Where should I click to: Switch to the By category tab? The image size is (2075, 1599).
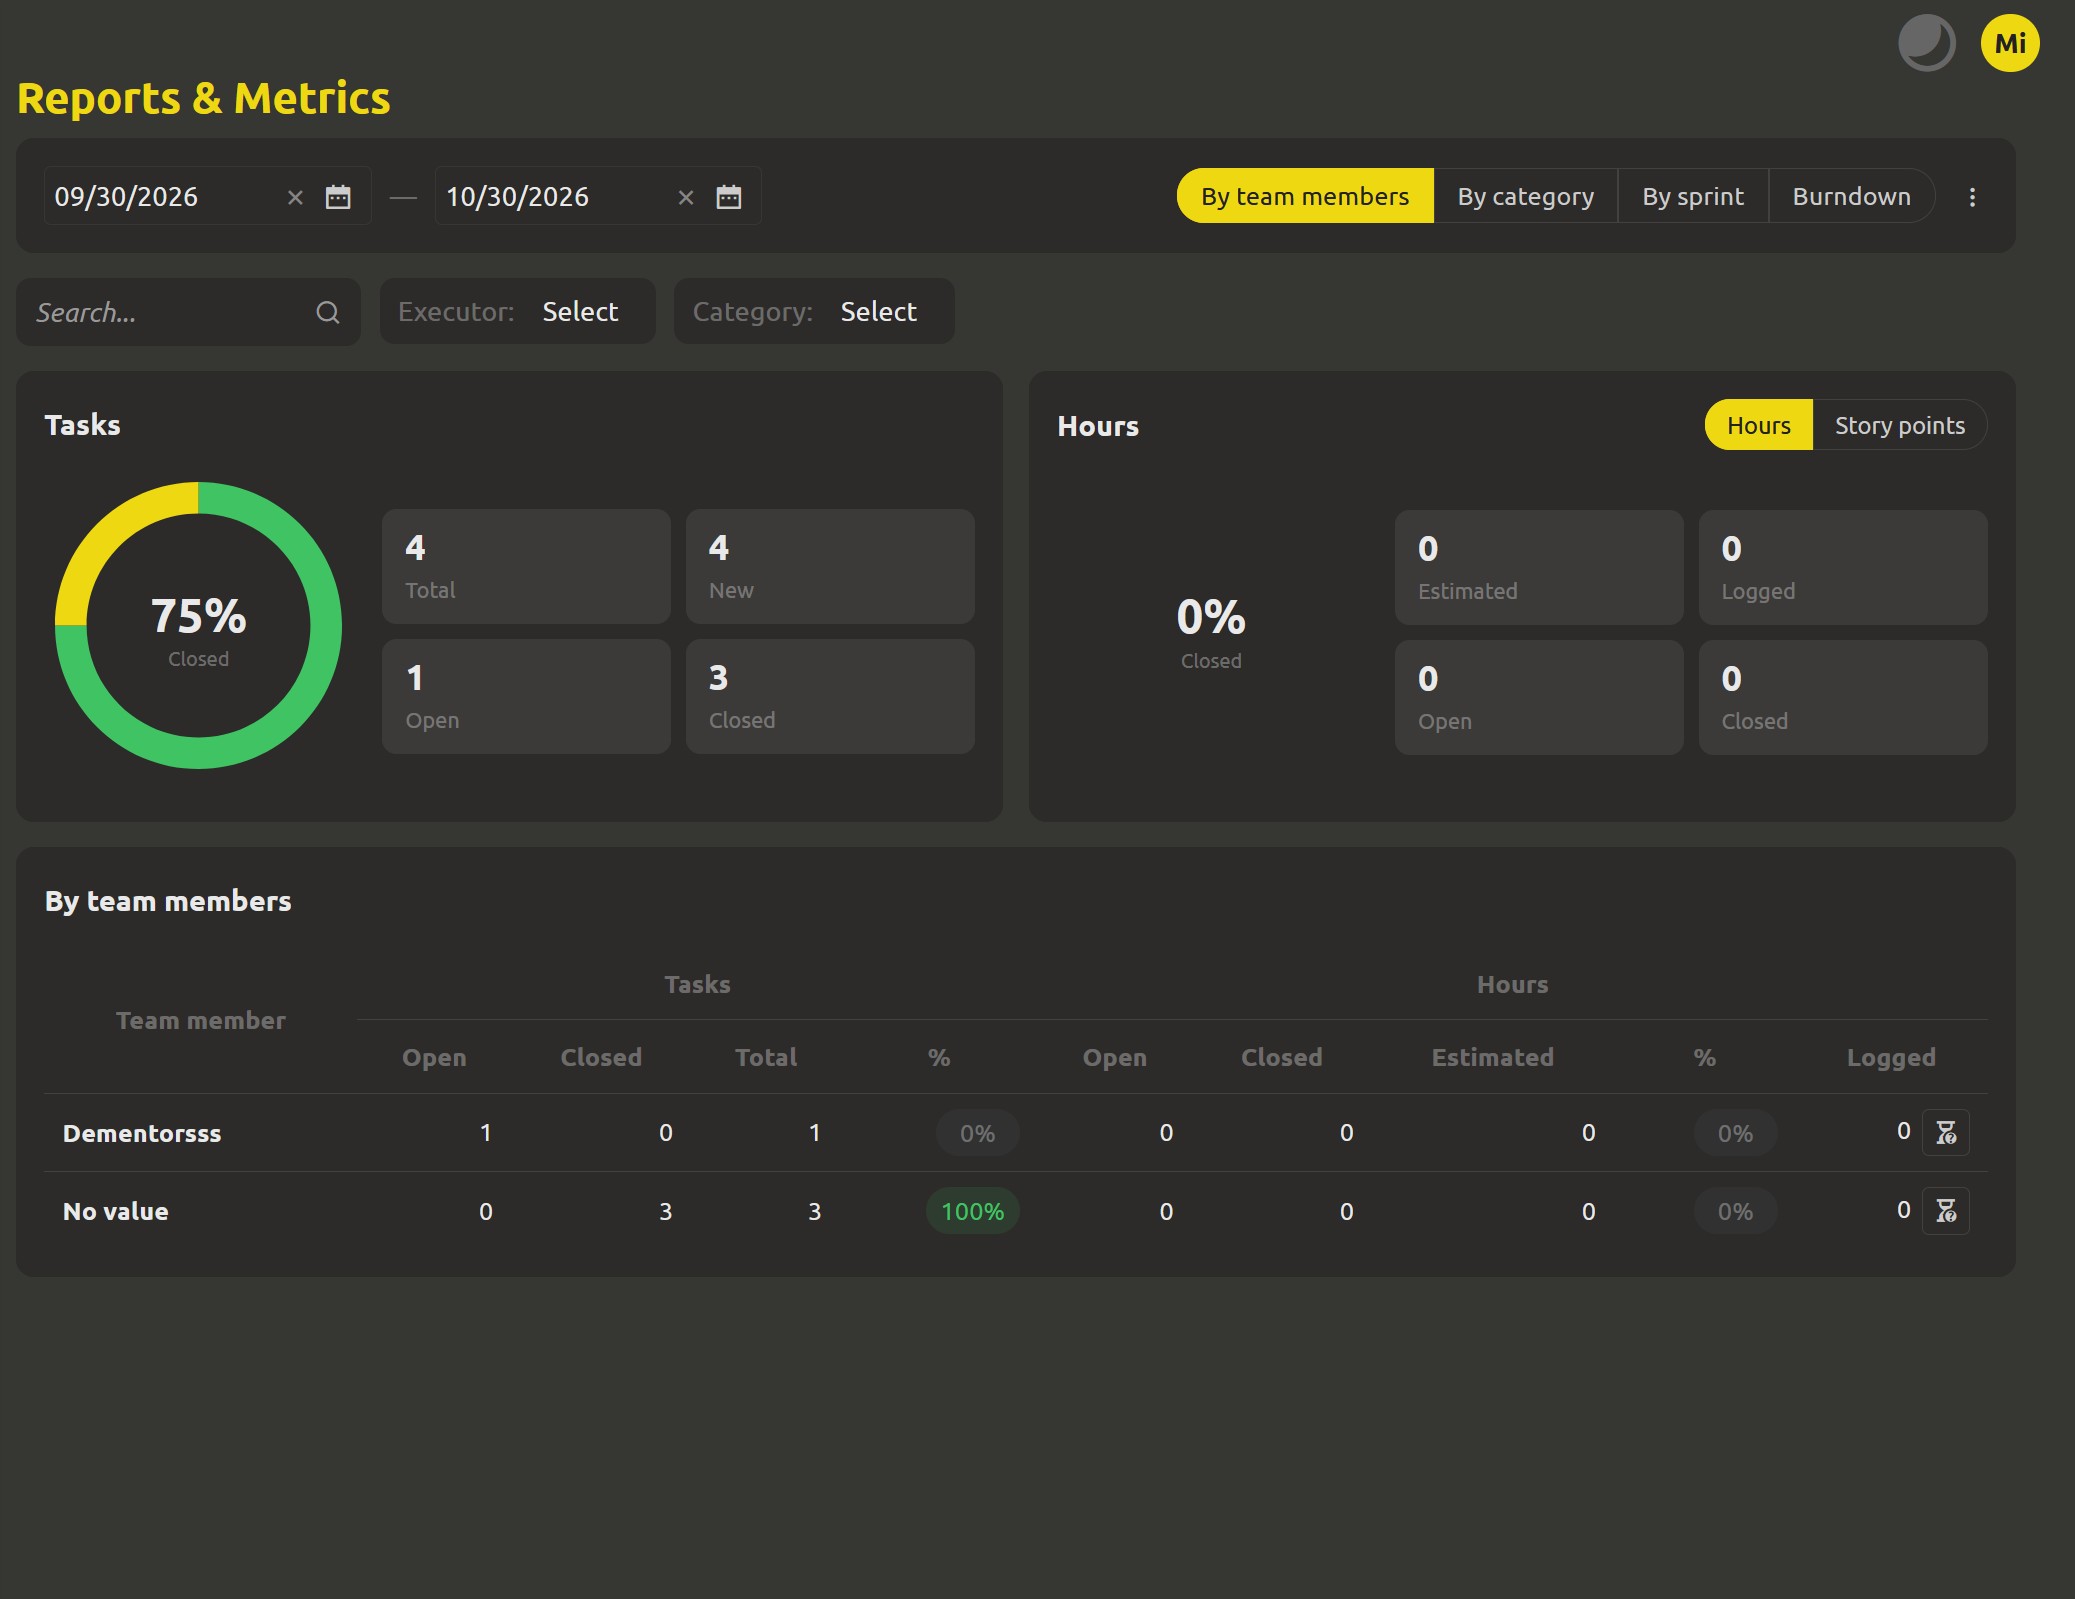point(1525,196)
